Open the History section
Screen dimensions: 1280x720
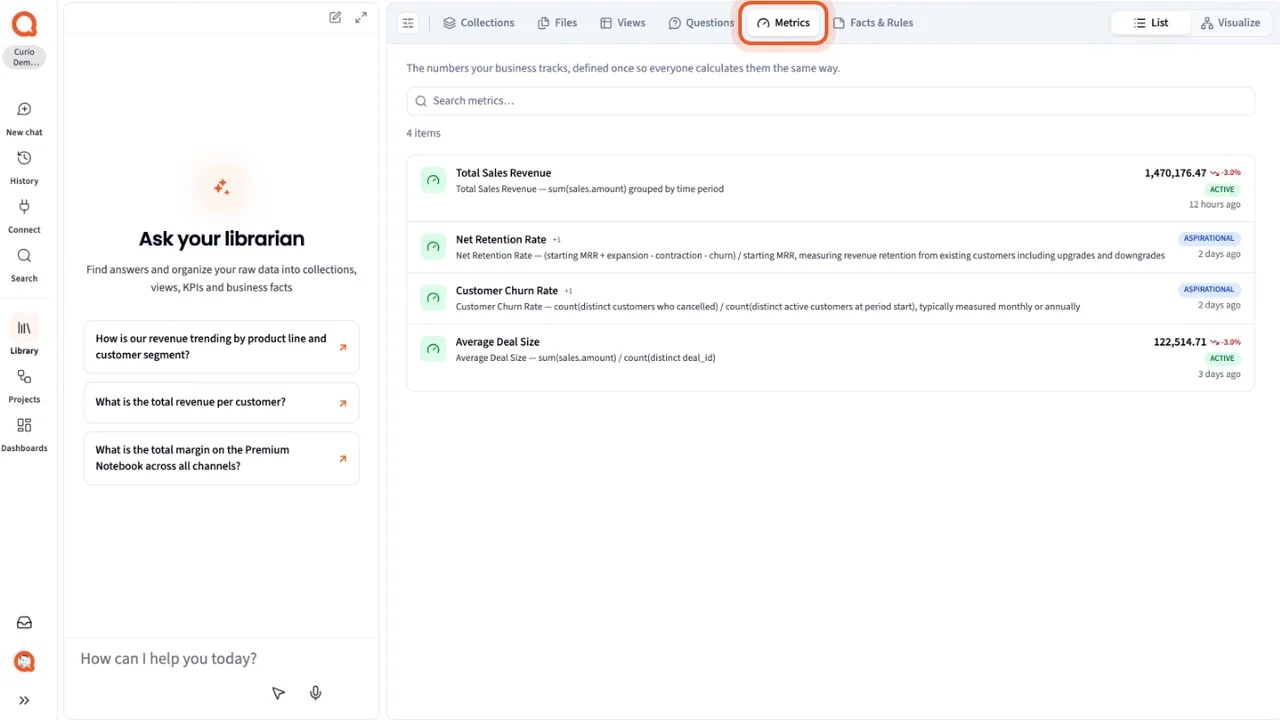[24, 167]
